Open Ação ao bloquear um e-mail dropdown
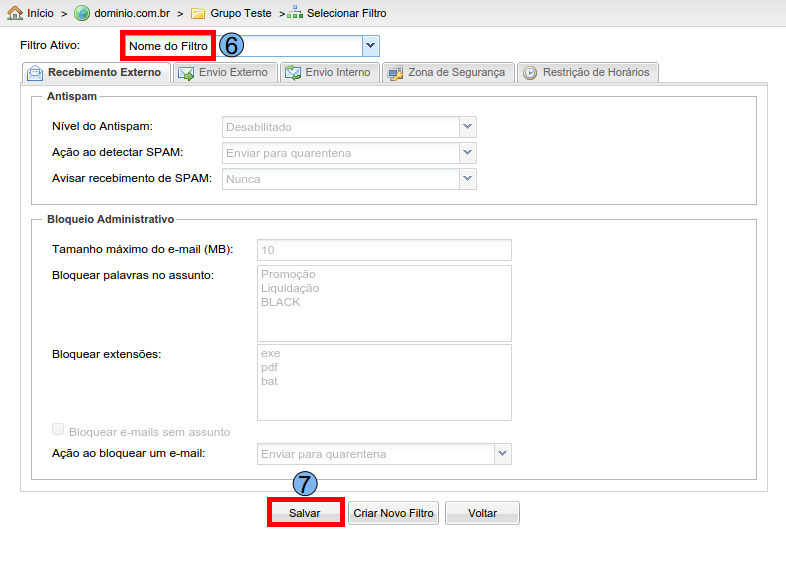This screenshot has height=573, width=786. 502,454
